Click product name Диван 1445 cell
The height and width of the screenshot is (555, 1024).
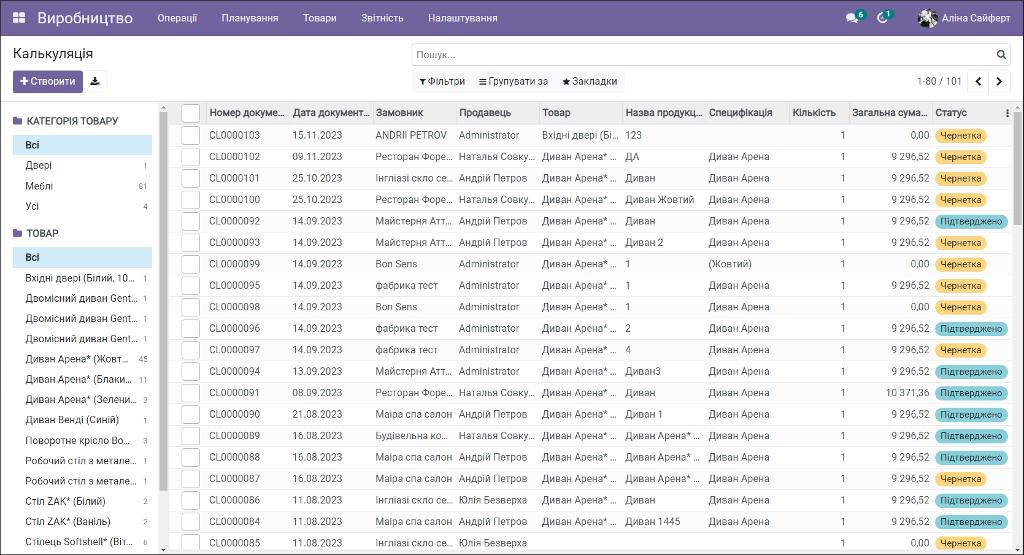pyautogui.click(x=652, y=522)
